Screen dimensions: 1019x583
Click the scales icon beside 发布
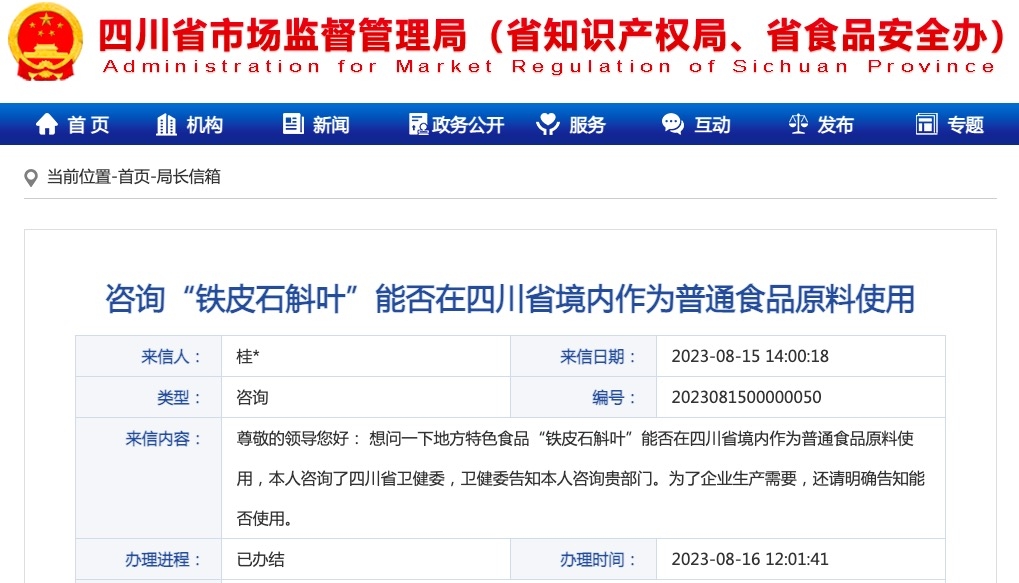coord(798,125)
